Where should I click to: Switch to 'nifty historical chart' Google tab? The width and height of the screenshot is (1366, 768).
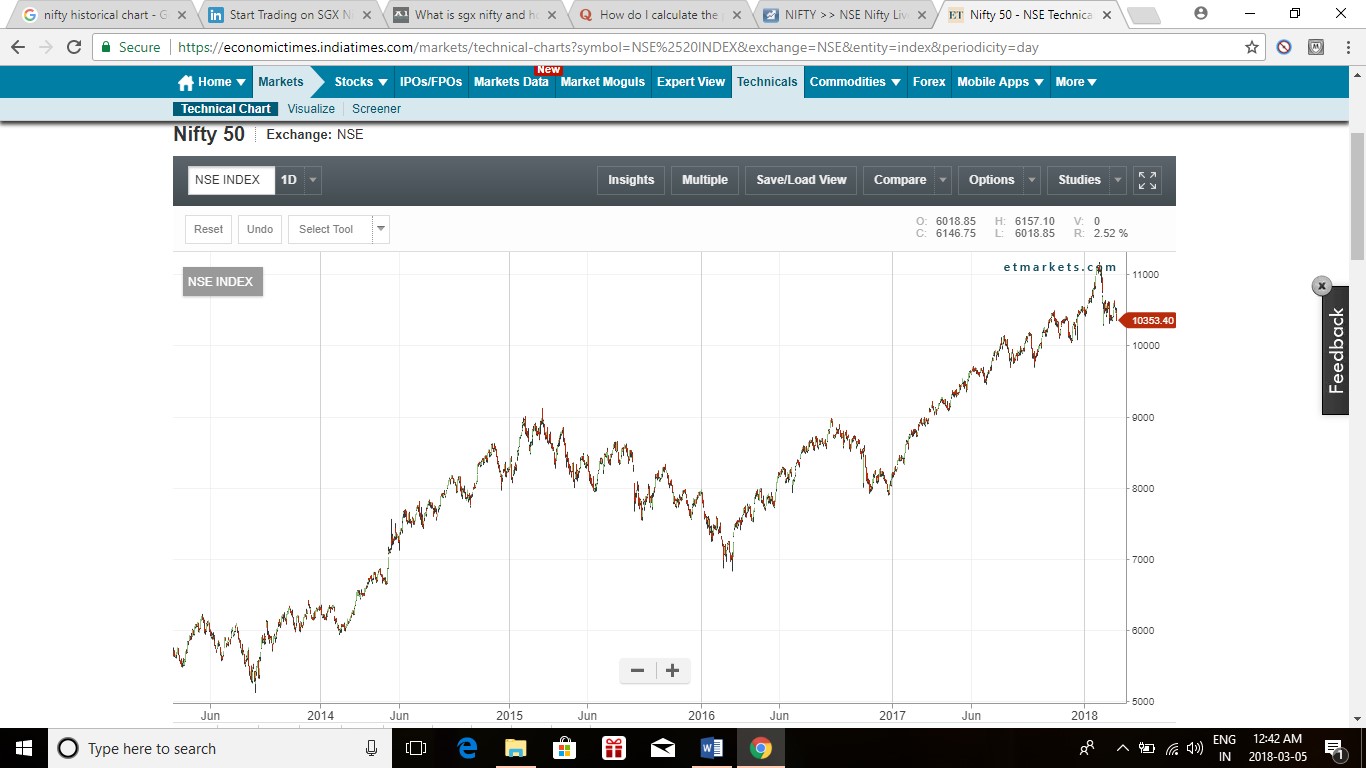click(x=104, y=15)
